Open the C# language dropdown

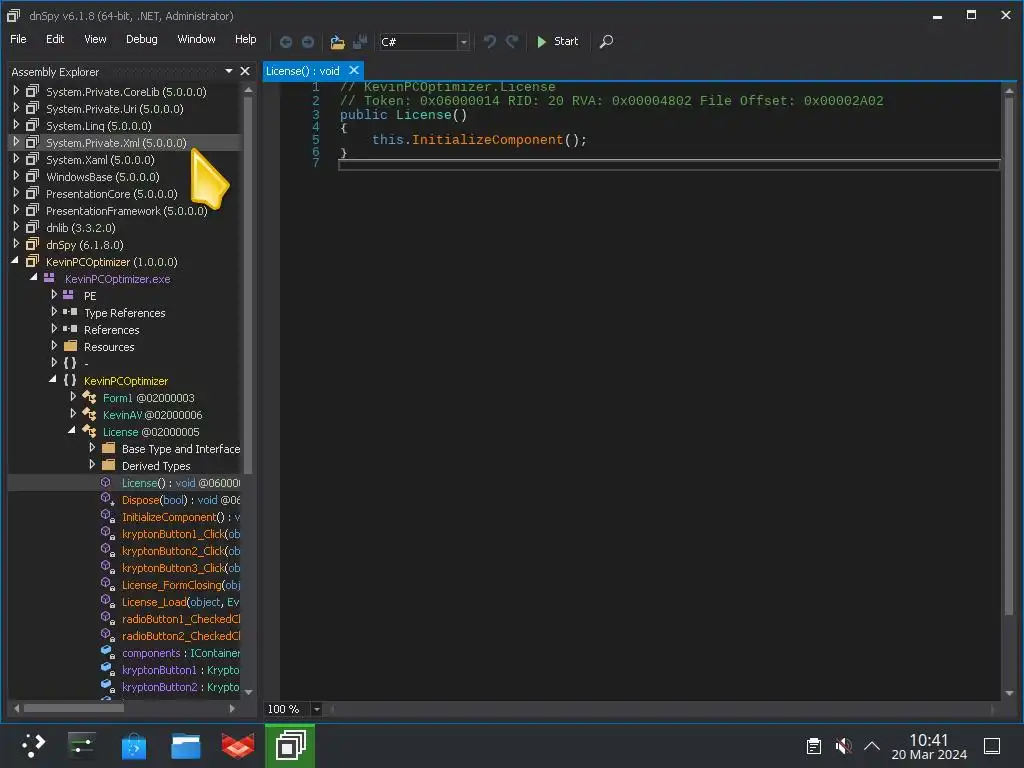(463, 42)
